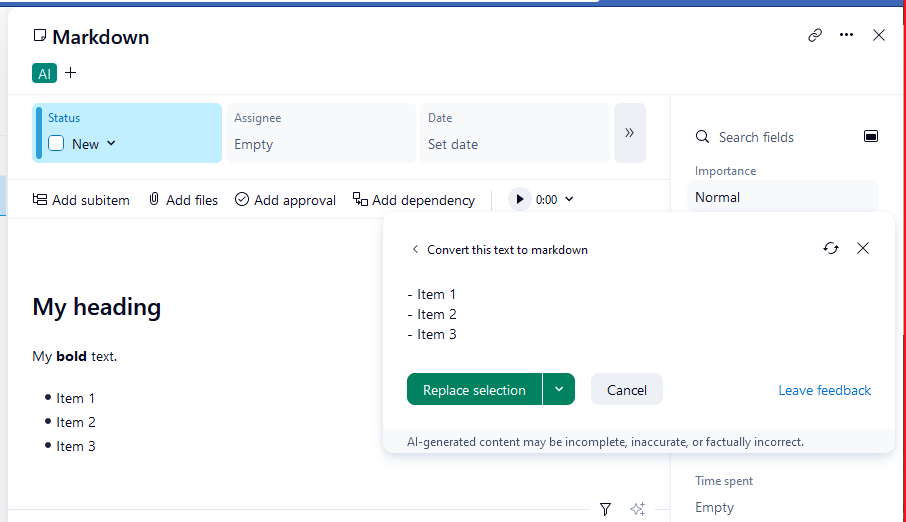Screen dimensions: 906x522
Task: Open the three-dot more options menu
Action: pos(847,35)
